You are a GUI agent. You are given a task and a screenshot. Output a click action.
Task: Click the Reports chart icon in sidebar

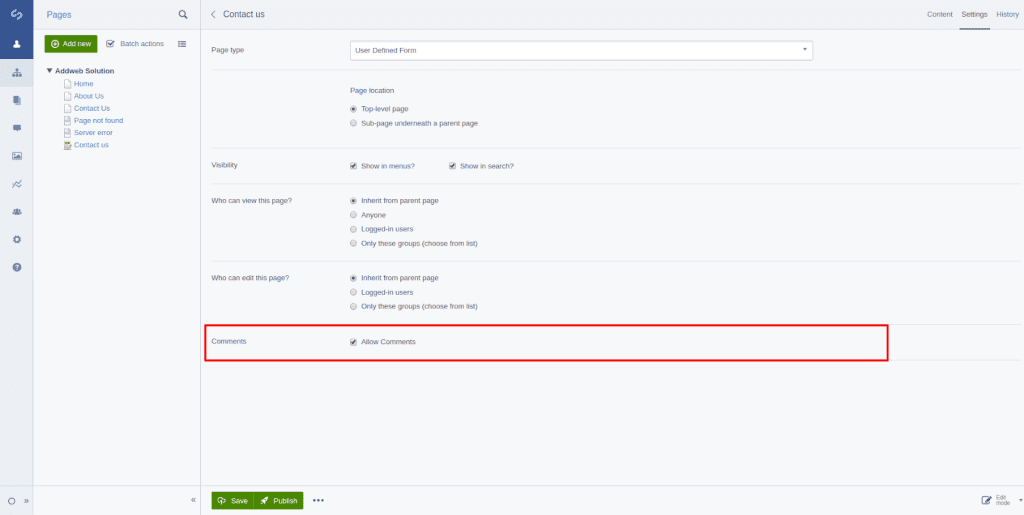pyautogui.click(x=16, y=184)
